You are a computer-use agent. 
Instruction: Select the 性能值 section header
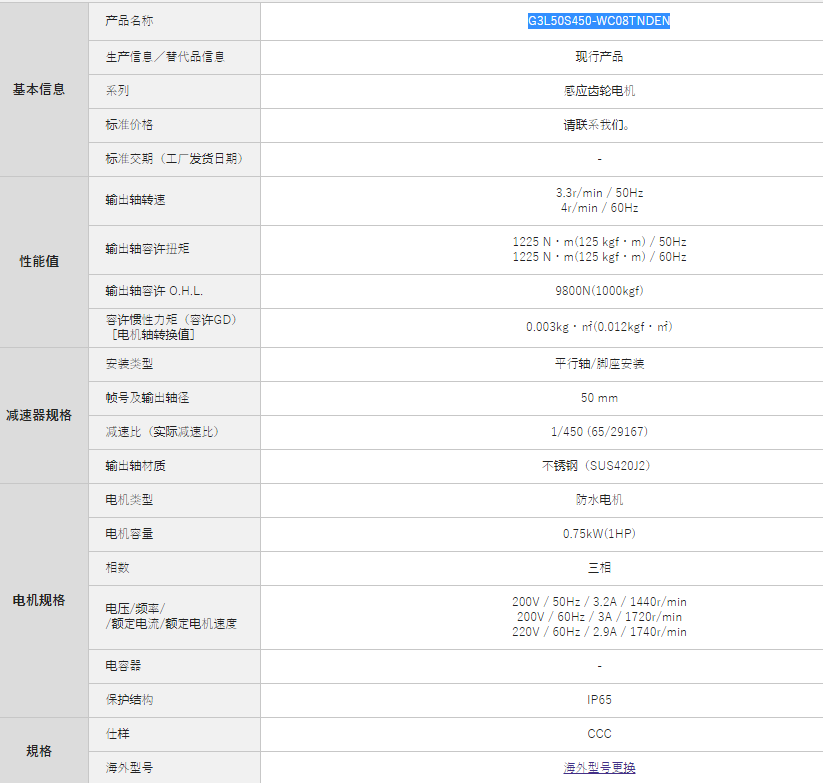click(39, 261)
